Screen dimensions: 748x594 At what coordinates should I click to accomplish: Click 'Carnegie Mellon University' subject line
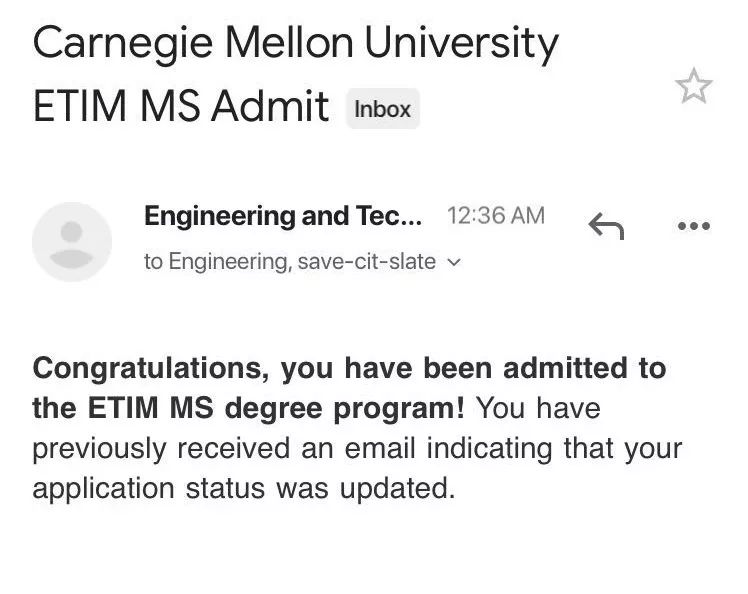point(295,44)
